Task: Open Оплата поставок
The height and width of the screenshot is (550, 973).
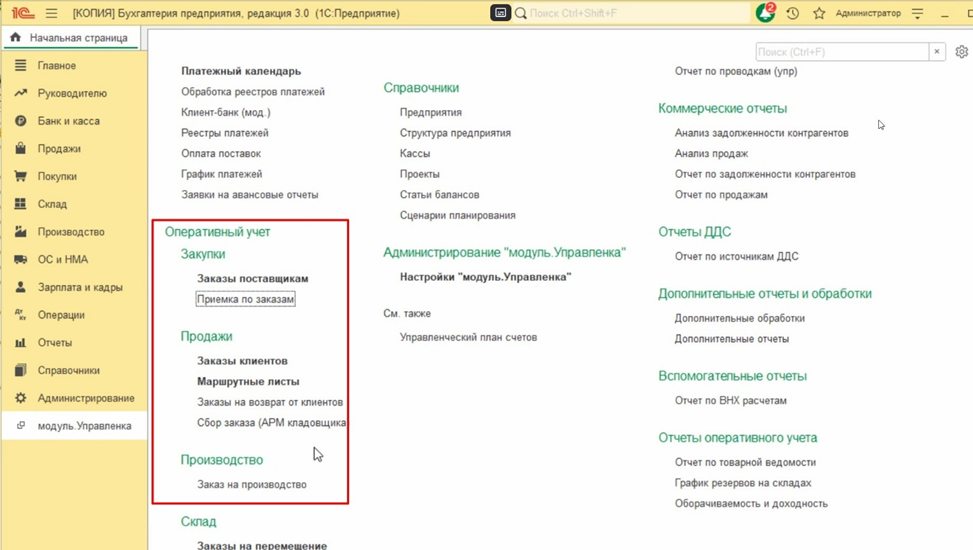Action: pos(221,153)
